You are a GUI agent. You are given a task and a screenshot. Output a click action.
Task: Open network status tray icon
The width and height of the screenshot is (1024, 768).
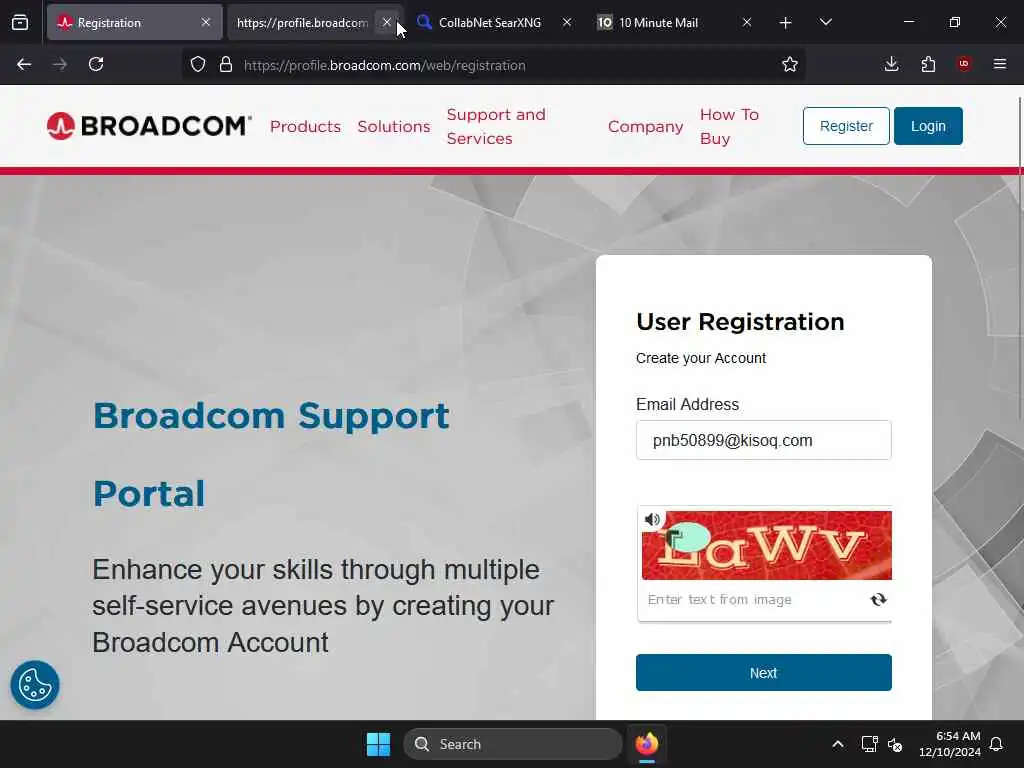click(x=869, y=744)
